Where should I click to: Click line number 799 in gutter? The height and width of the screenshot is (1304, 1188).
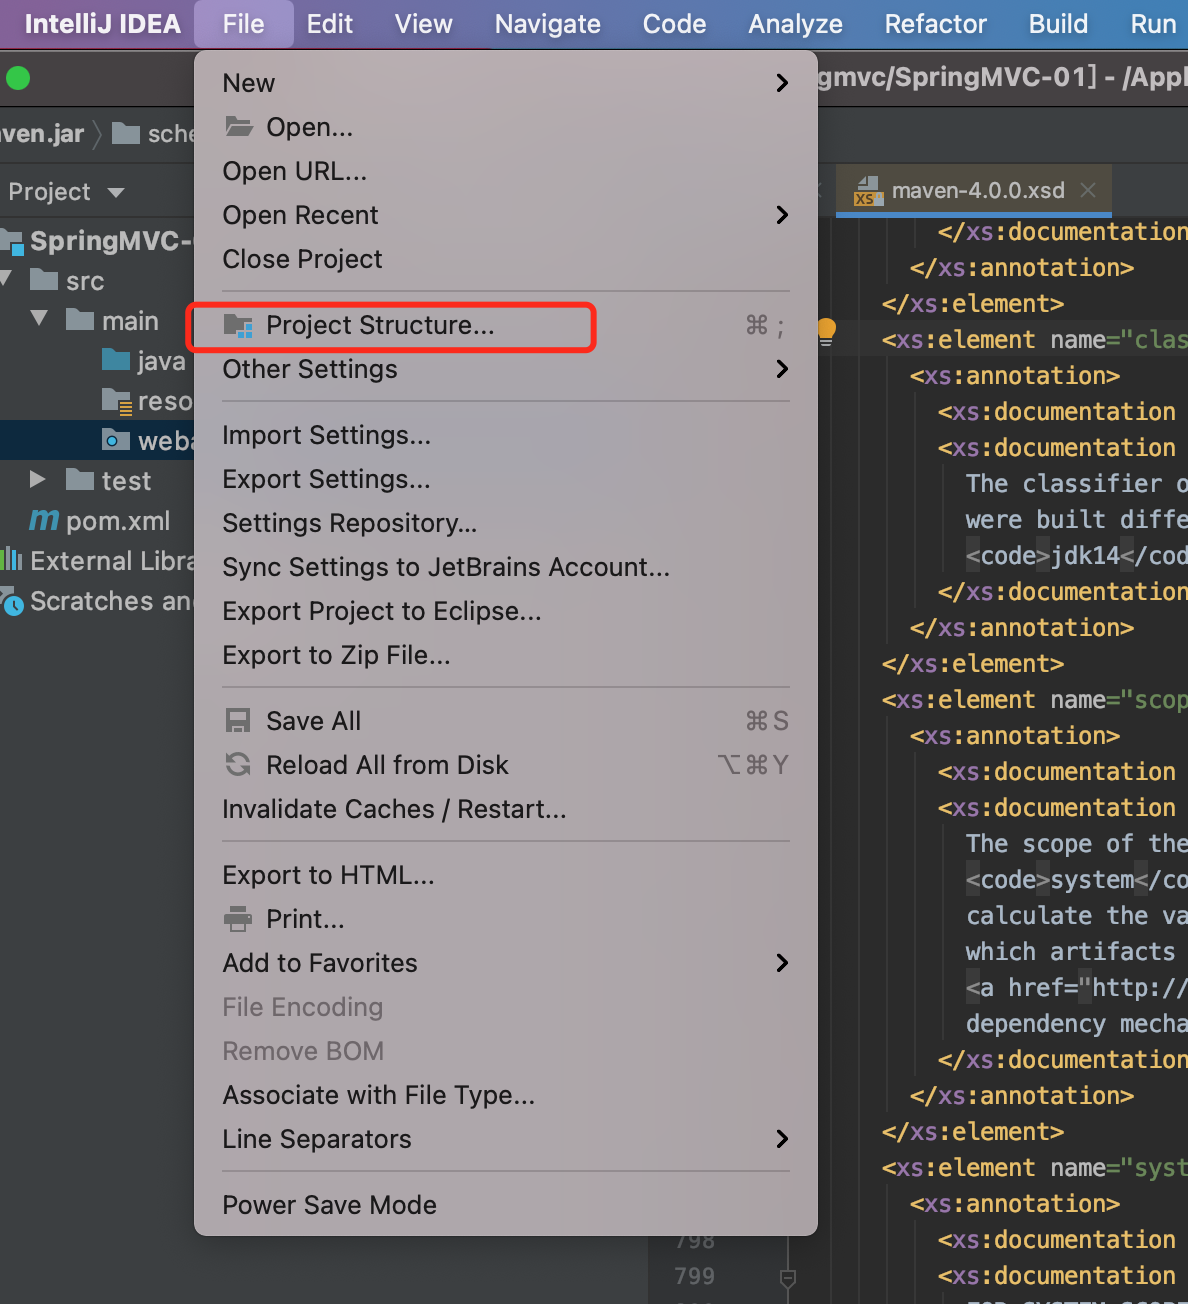click(694, 1276)
